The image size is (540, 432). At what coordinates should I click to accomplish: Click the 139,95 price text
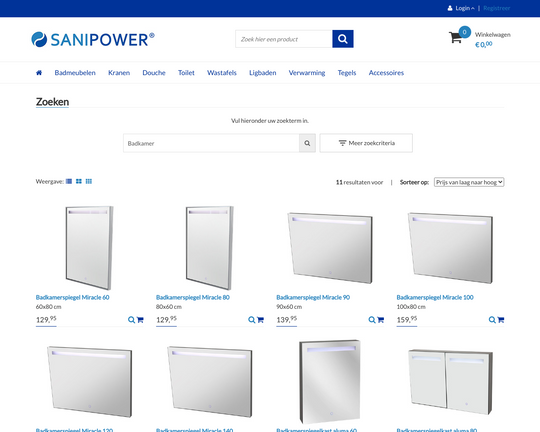[287, 319]
